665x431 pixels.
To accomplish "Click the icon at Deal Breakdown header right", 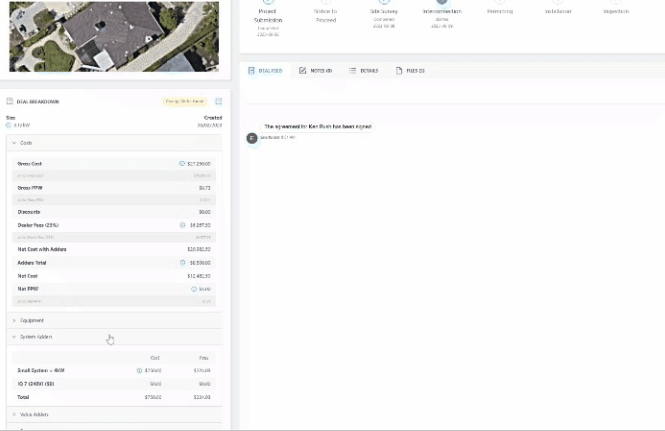I will click(219, 101).
